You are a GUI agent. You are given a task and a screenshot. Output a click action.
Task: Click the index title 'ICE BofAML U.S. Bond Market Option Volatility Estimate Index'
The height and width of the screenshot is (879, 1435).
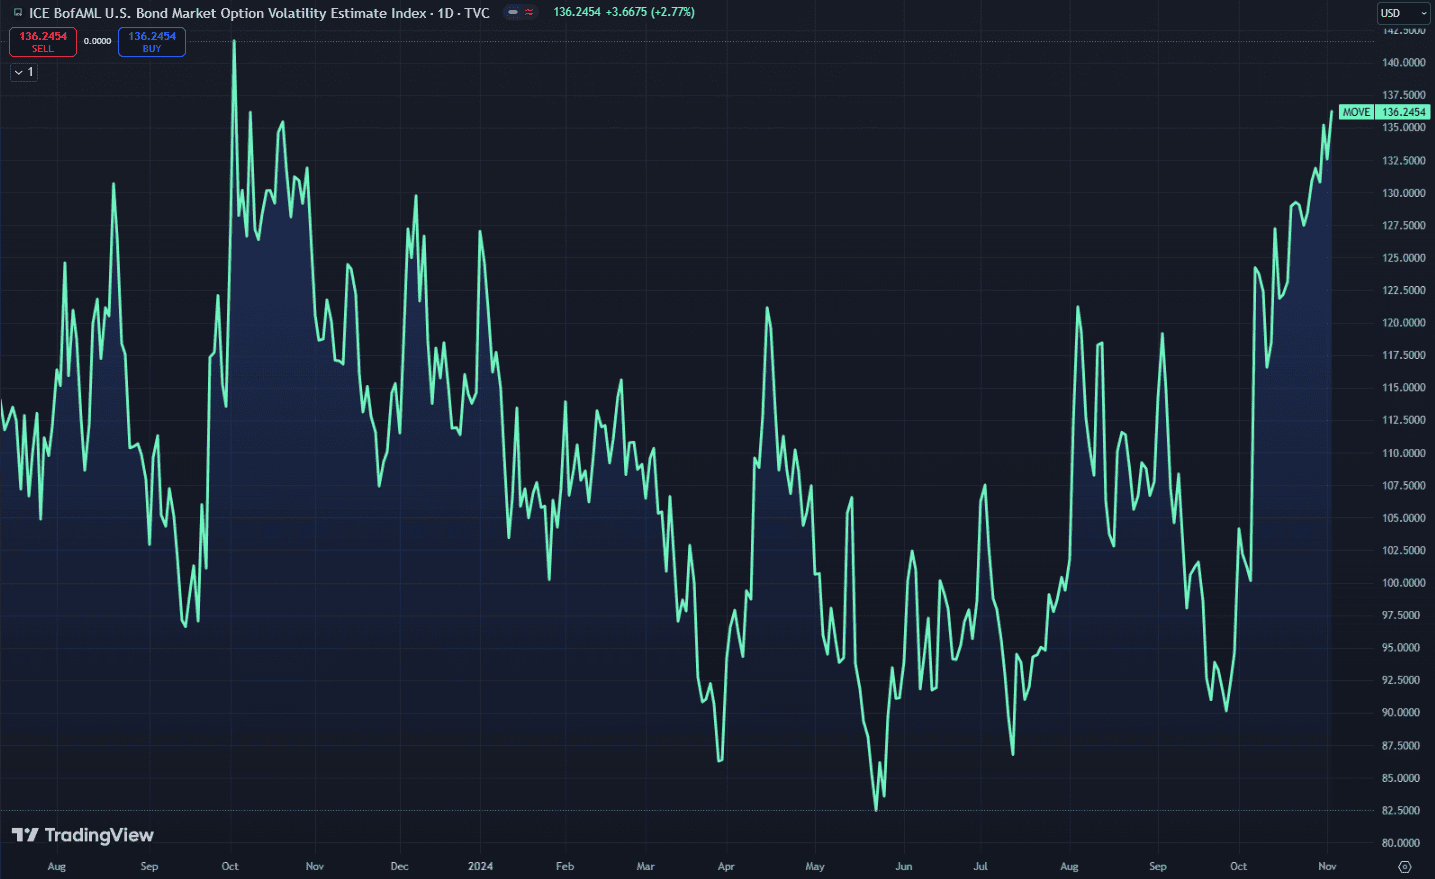[x=227, y=13]
